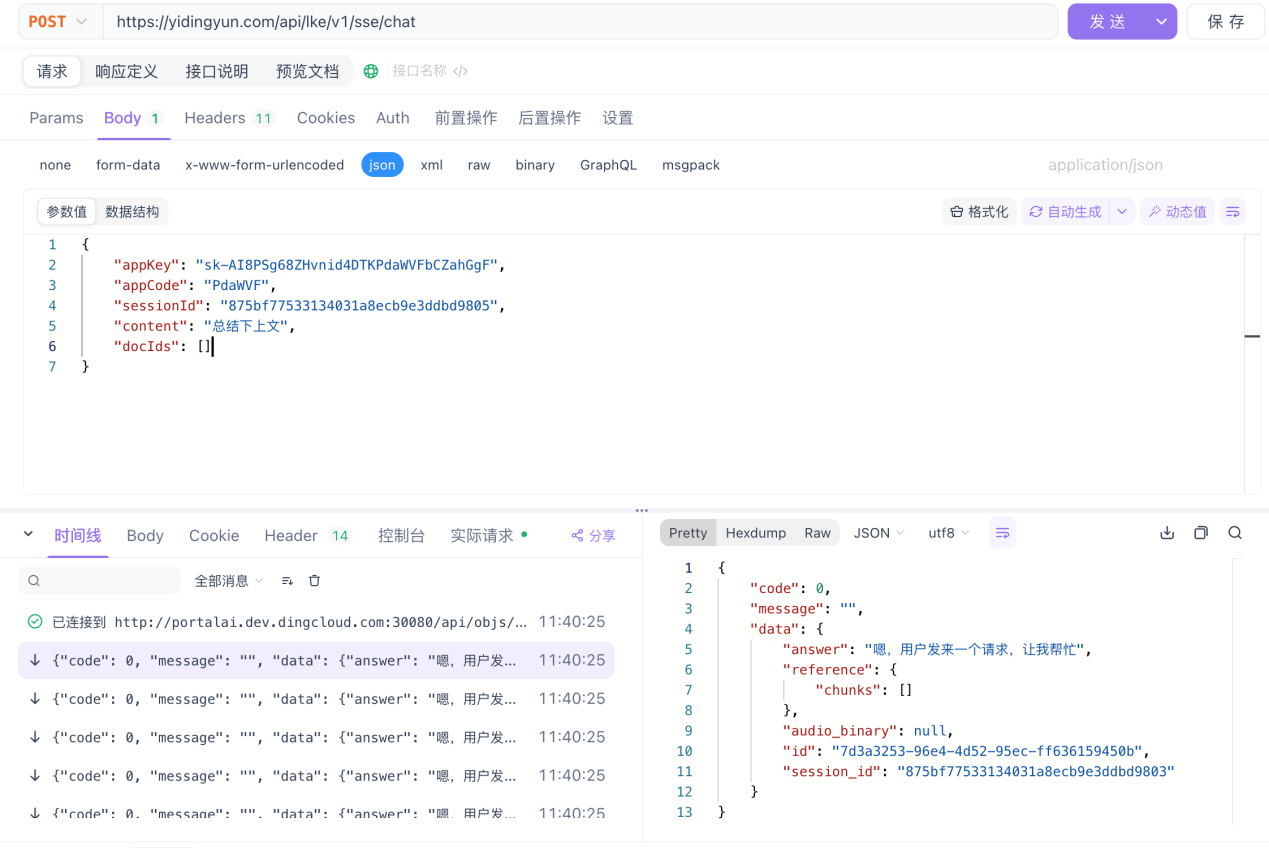Click the message sort order icon
The width and height of the screenshot is (1269, 848).
pyautogui.click(x=287, y=581)
